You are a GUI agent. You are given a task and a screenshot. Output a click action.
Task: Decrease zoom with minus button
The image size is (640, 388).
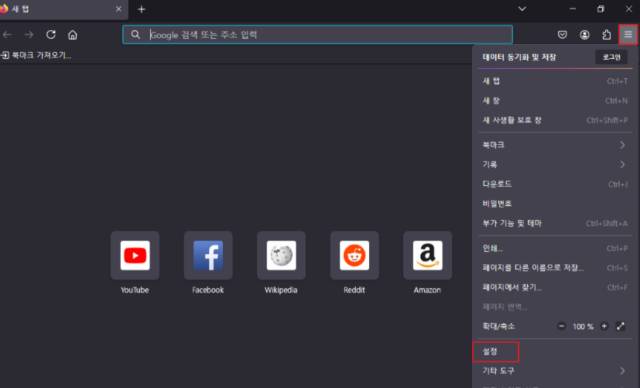562,326
